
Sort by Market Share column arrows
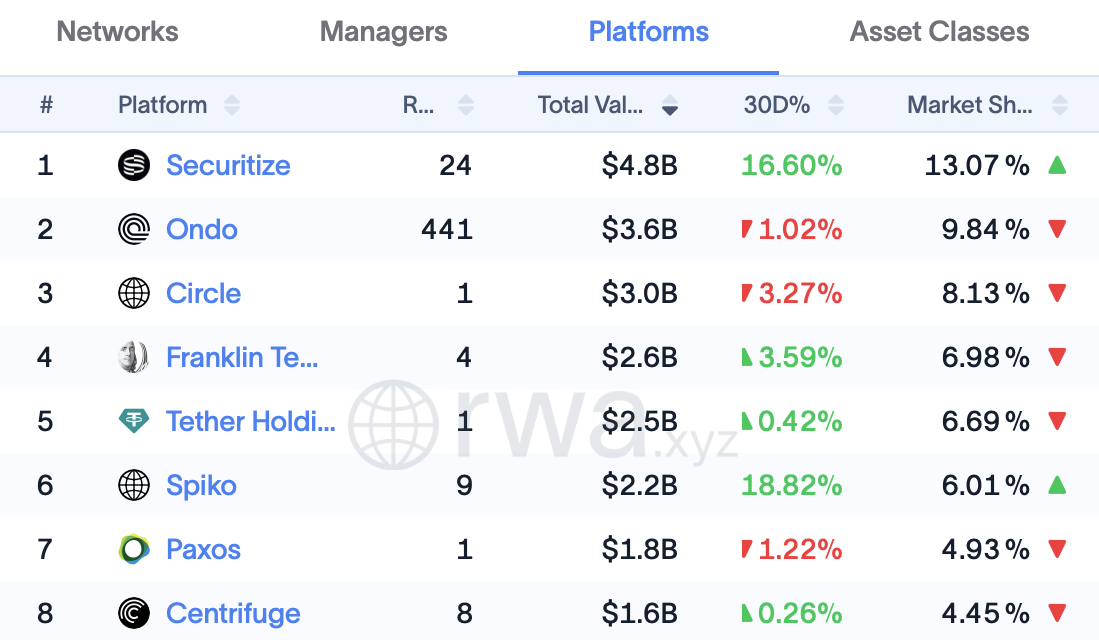pos(1060,105)
